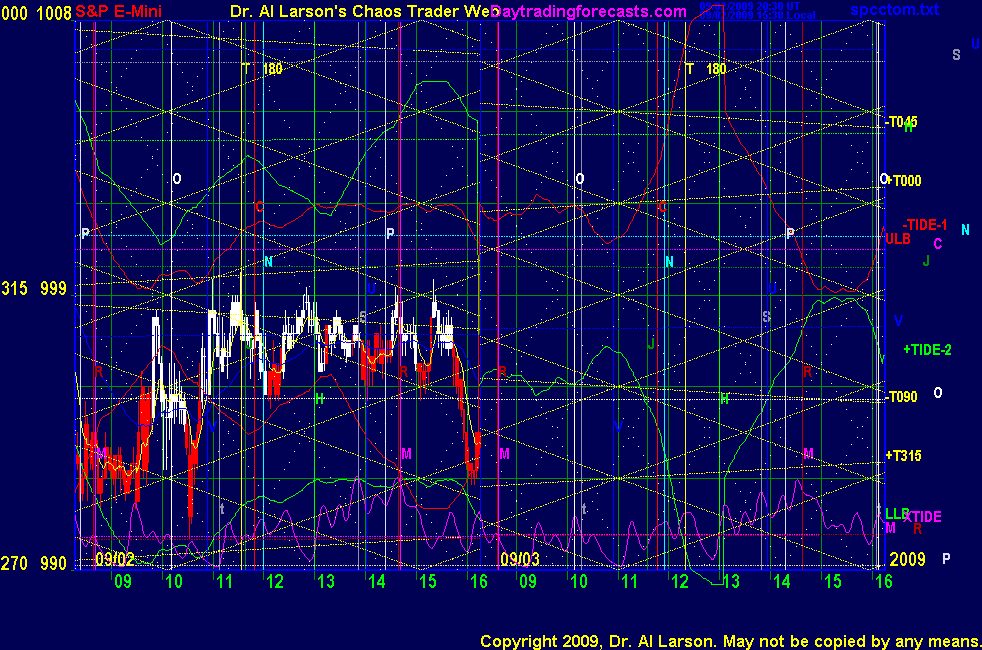Click the red "ULB" label
This screenshot has height=650, width=982.
tap(898, 239)
